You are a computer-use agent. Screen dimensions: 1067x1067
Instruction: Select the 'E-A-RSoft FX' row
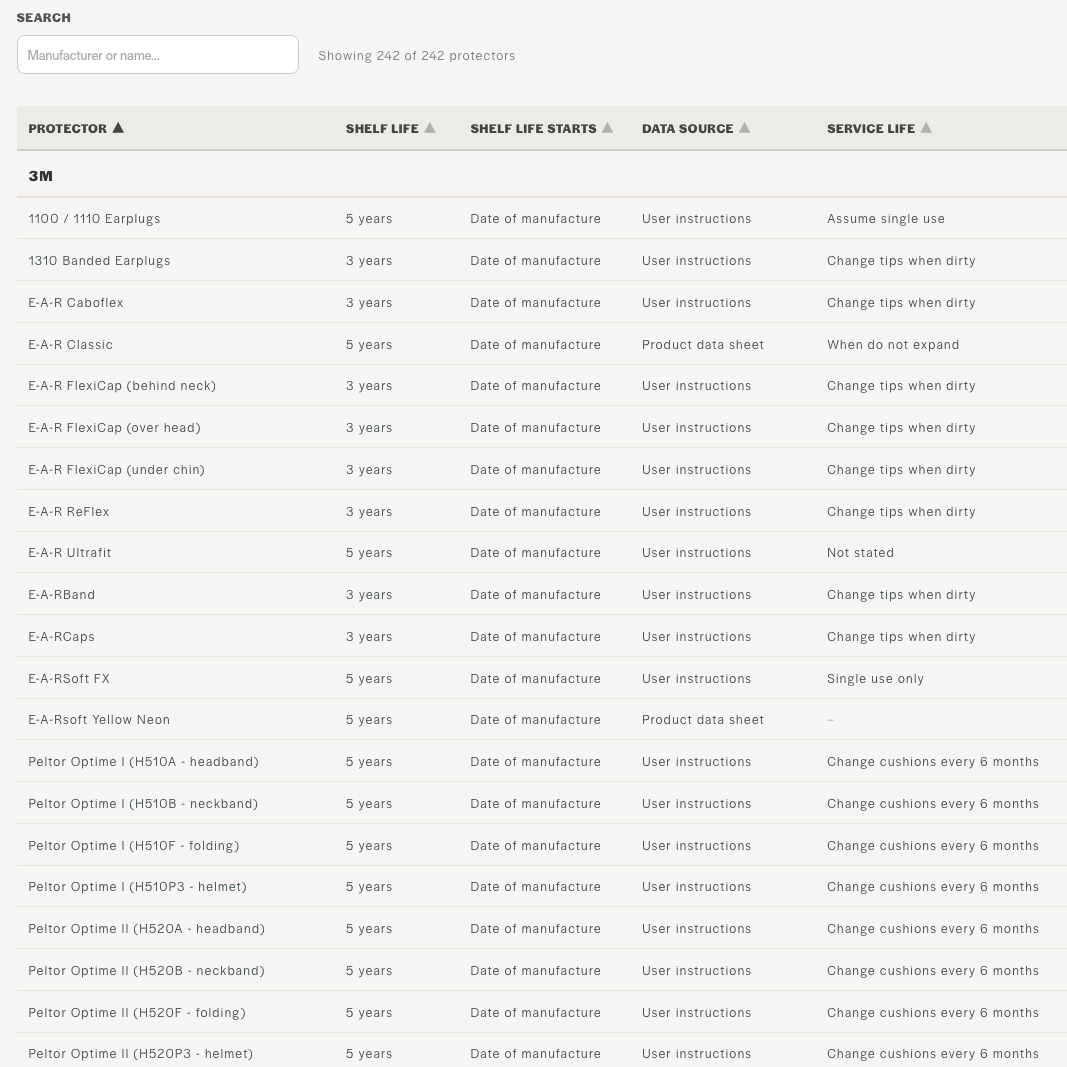542,678
